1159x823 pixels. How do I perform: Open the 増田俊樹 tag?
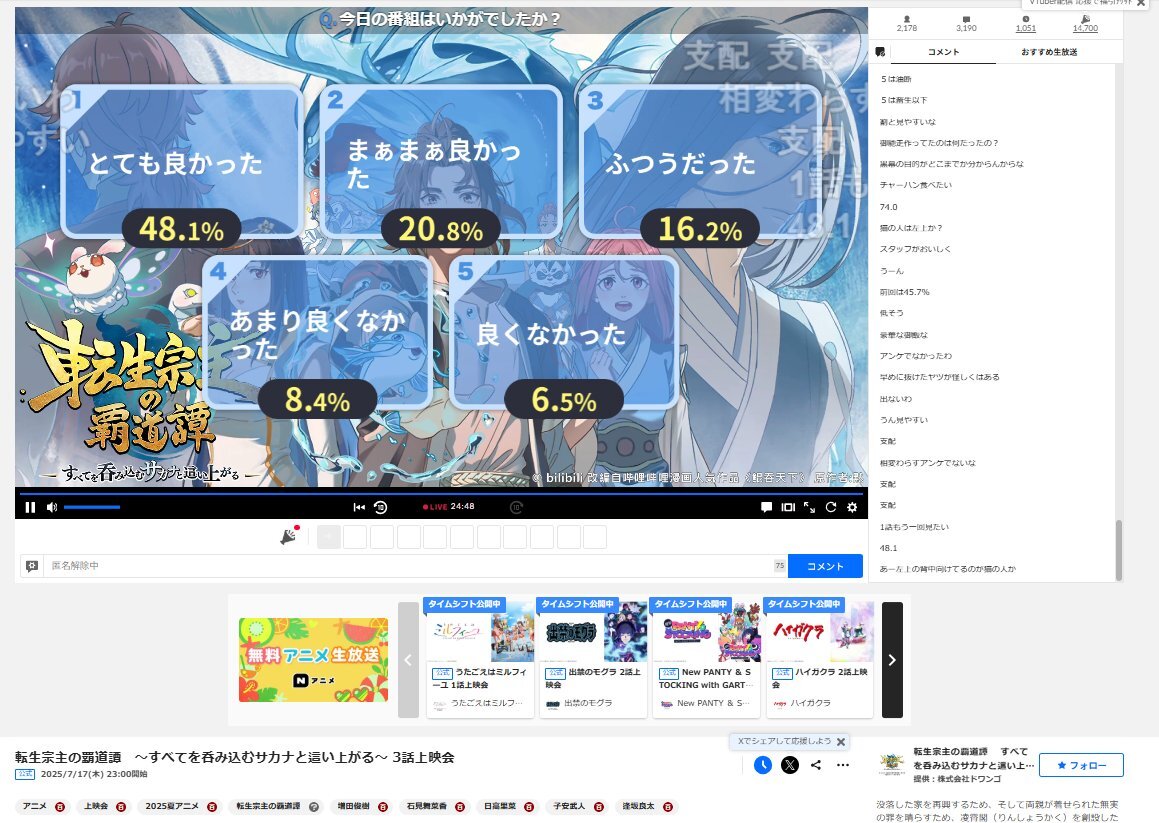tap(353, 806)
